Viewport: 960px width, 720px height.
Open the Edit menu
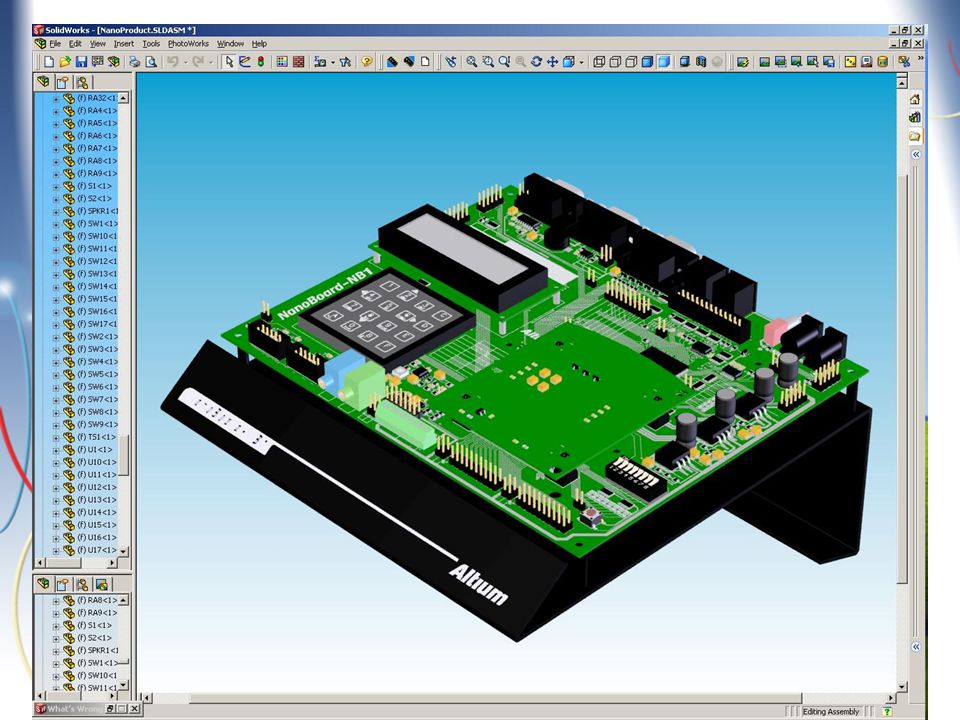tap(75, 44)
